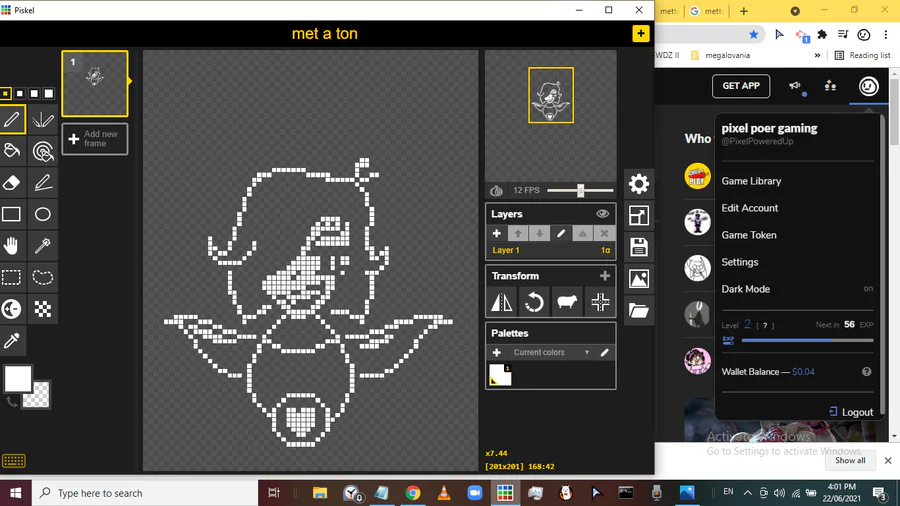Toggle onion skin button

(x=496, y=190)
